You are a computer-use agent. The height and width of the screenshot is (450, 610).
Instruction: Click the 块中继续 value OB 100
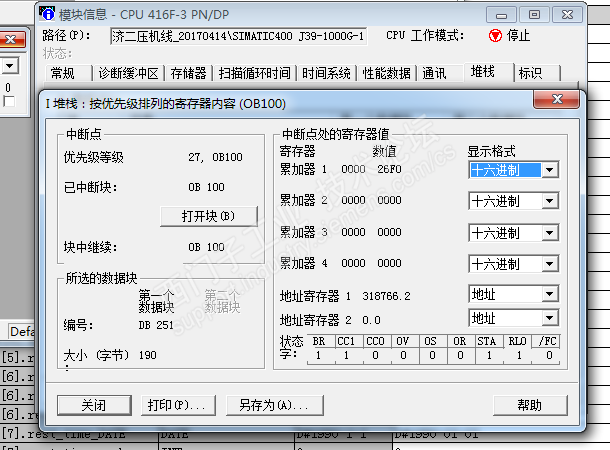(x=206, y=247)
